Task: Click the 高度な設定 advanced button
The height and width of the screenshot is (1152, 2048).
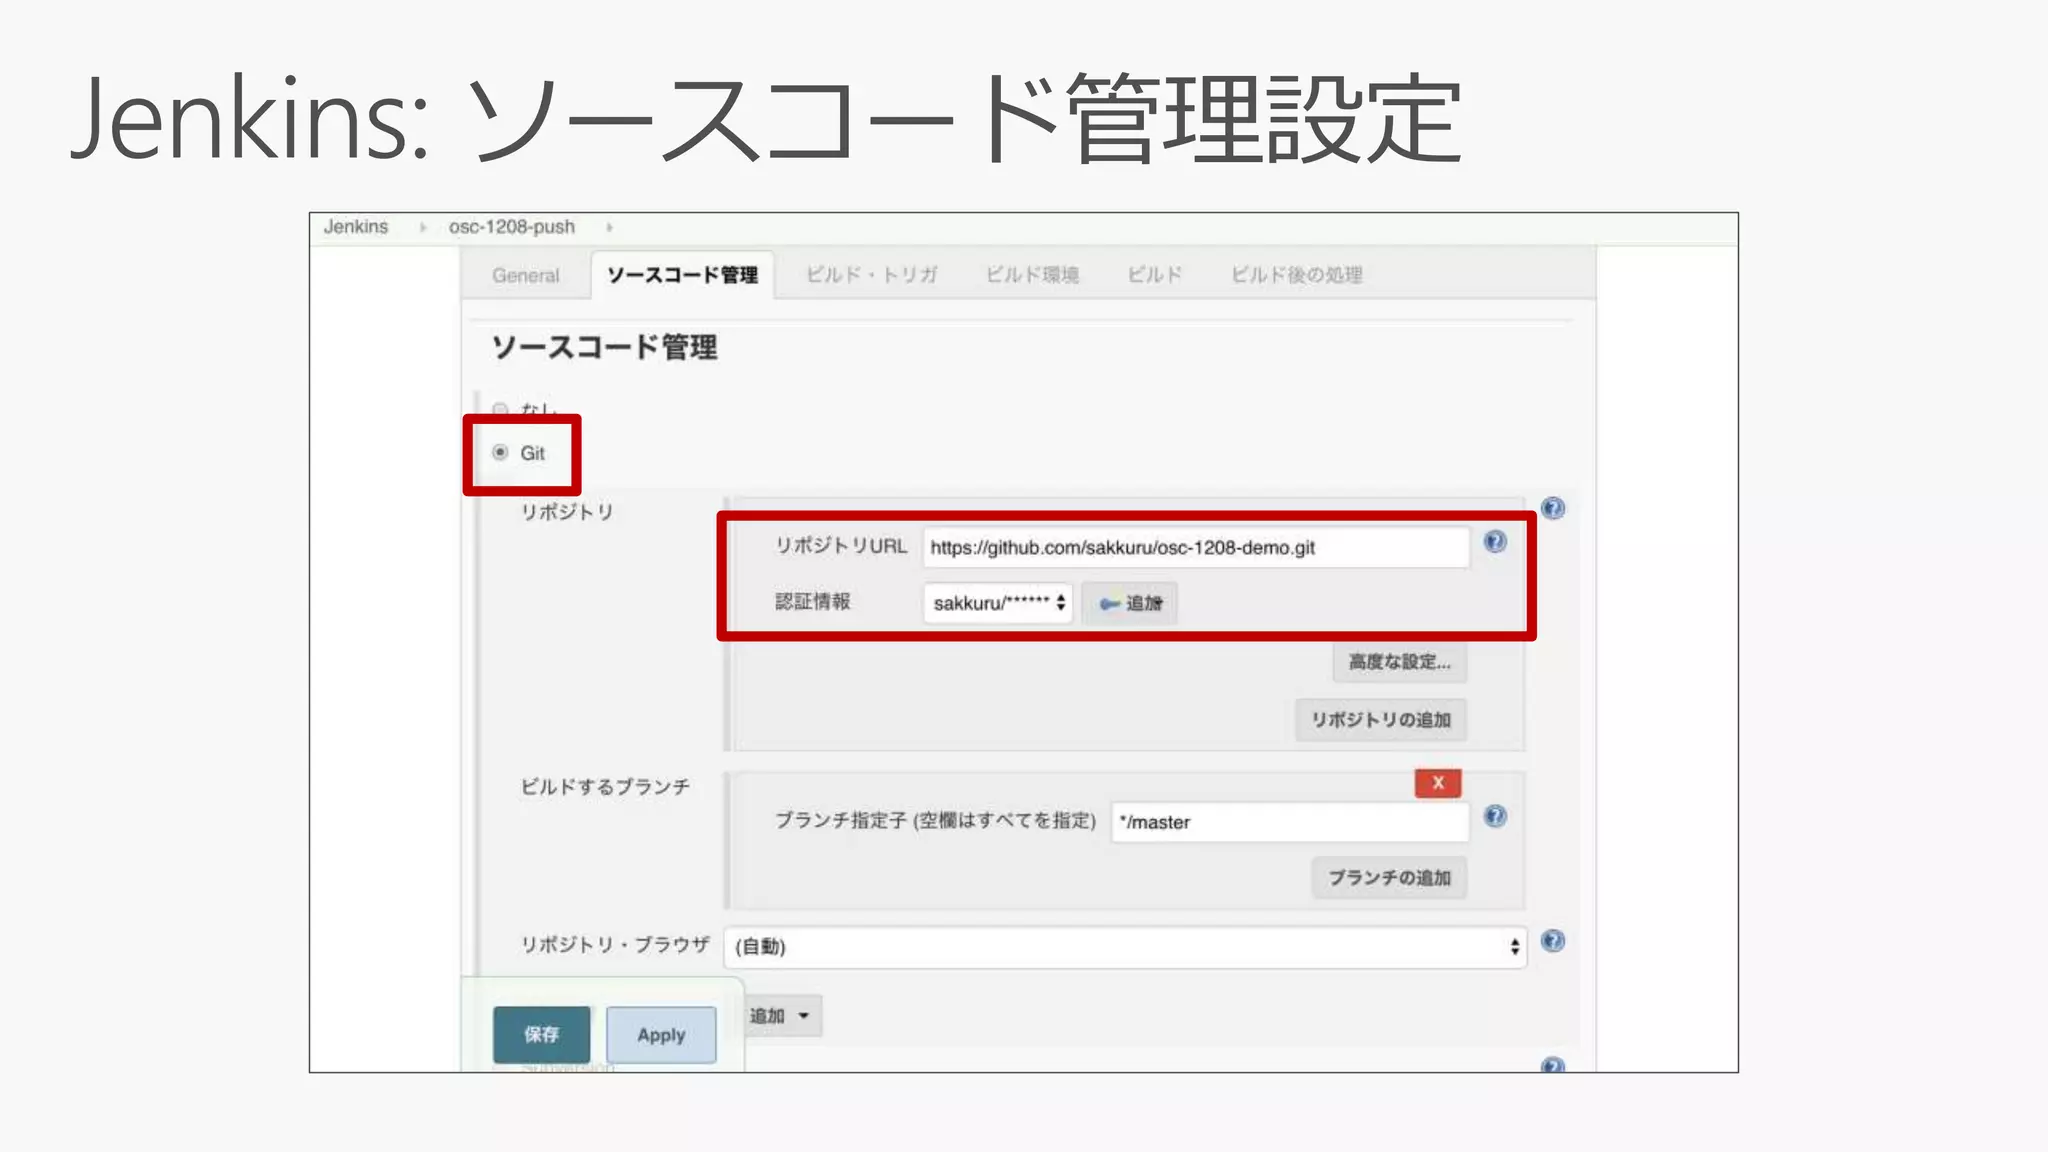Action: (1398, 662)
